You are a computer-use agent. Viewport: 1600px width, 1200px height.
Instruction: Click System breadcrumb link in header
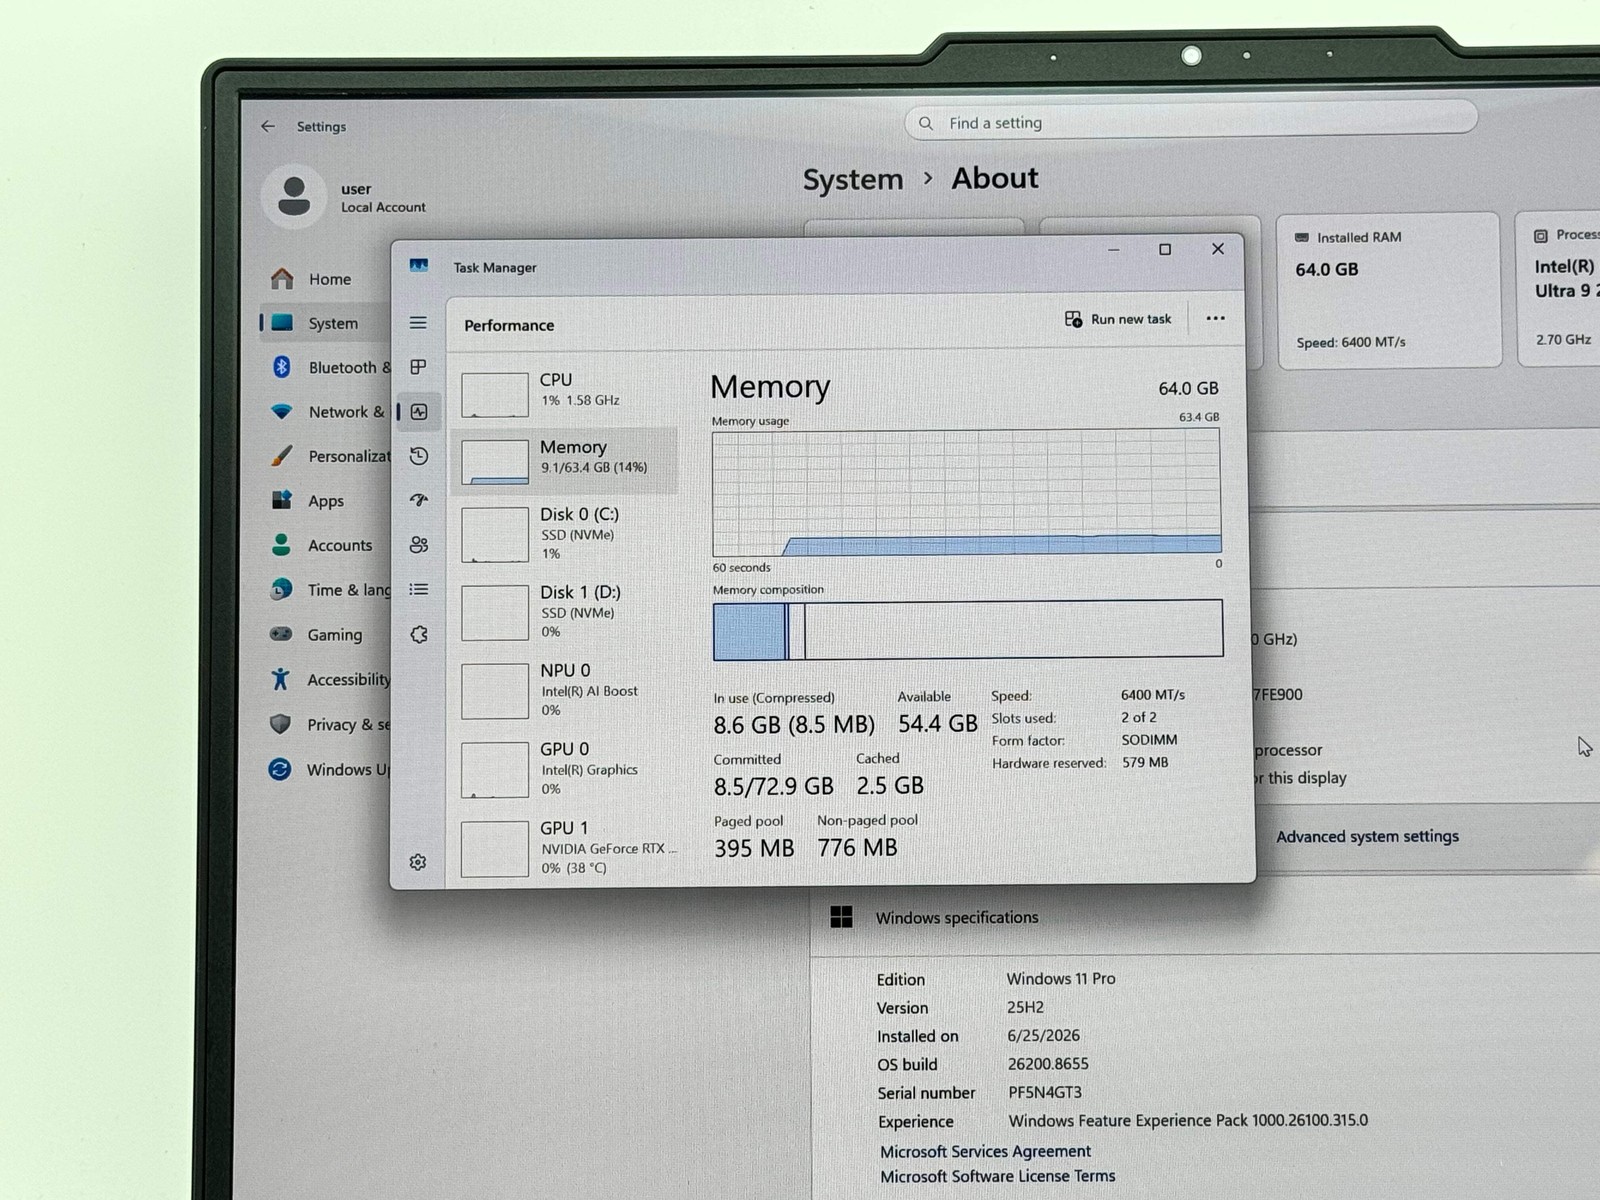tap(852, 180)
